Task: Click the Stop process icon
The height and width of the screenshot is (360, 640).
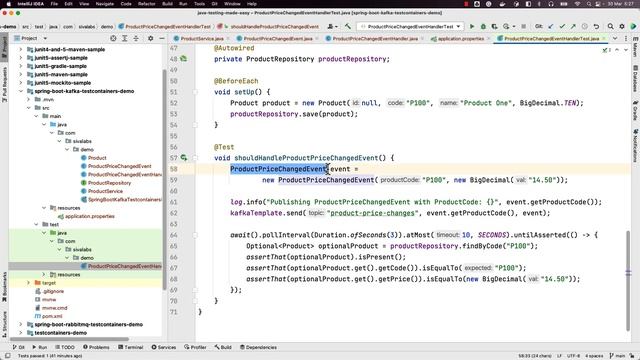Action: point(524,27)
